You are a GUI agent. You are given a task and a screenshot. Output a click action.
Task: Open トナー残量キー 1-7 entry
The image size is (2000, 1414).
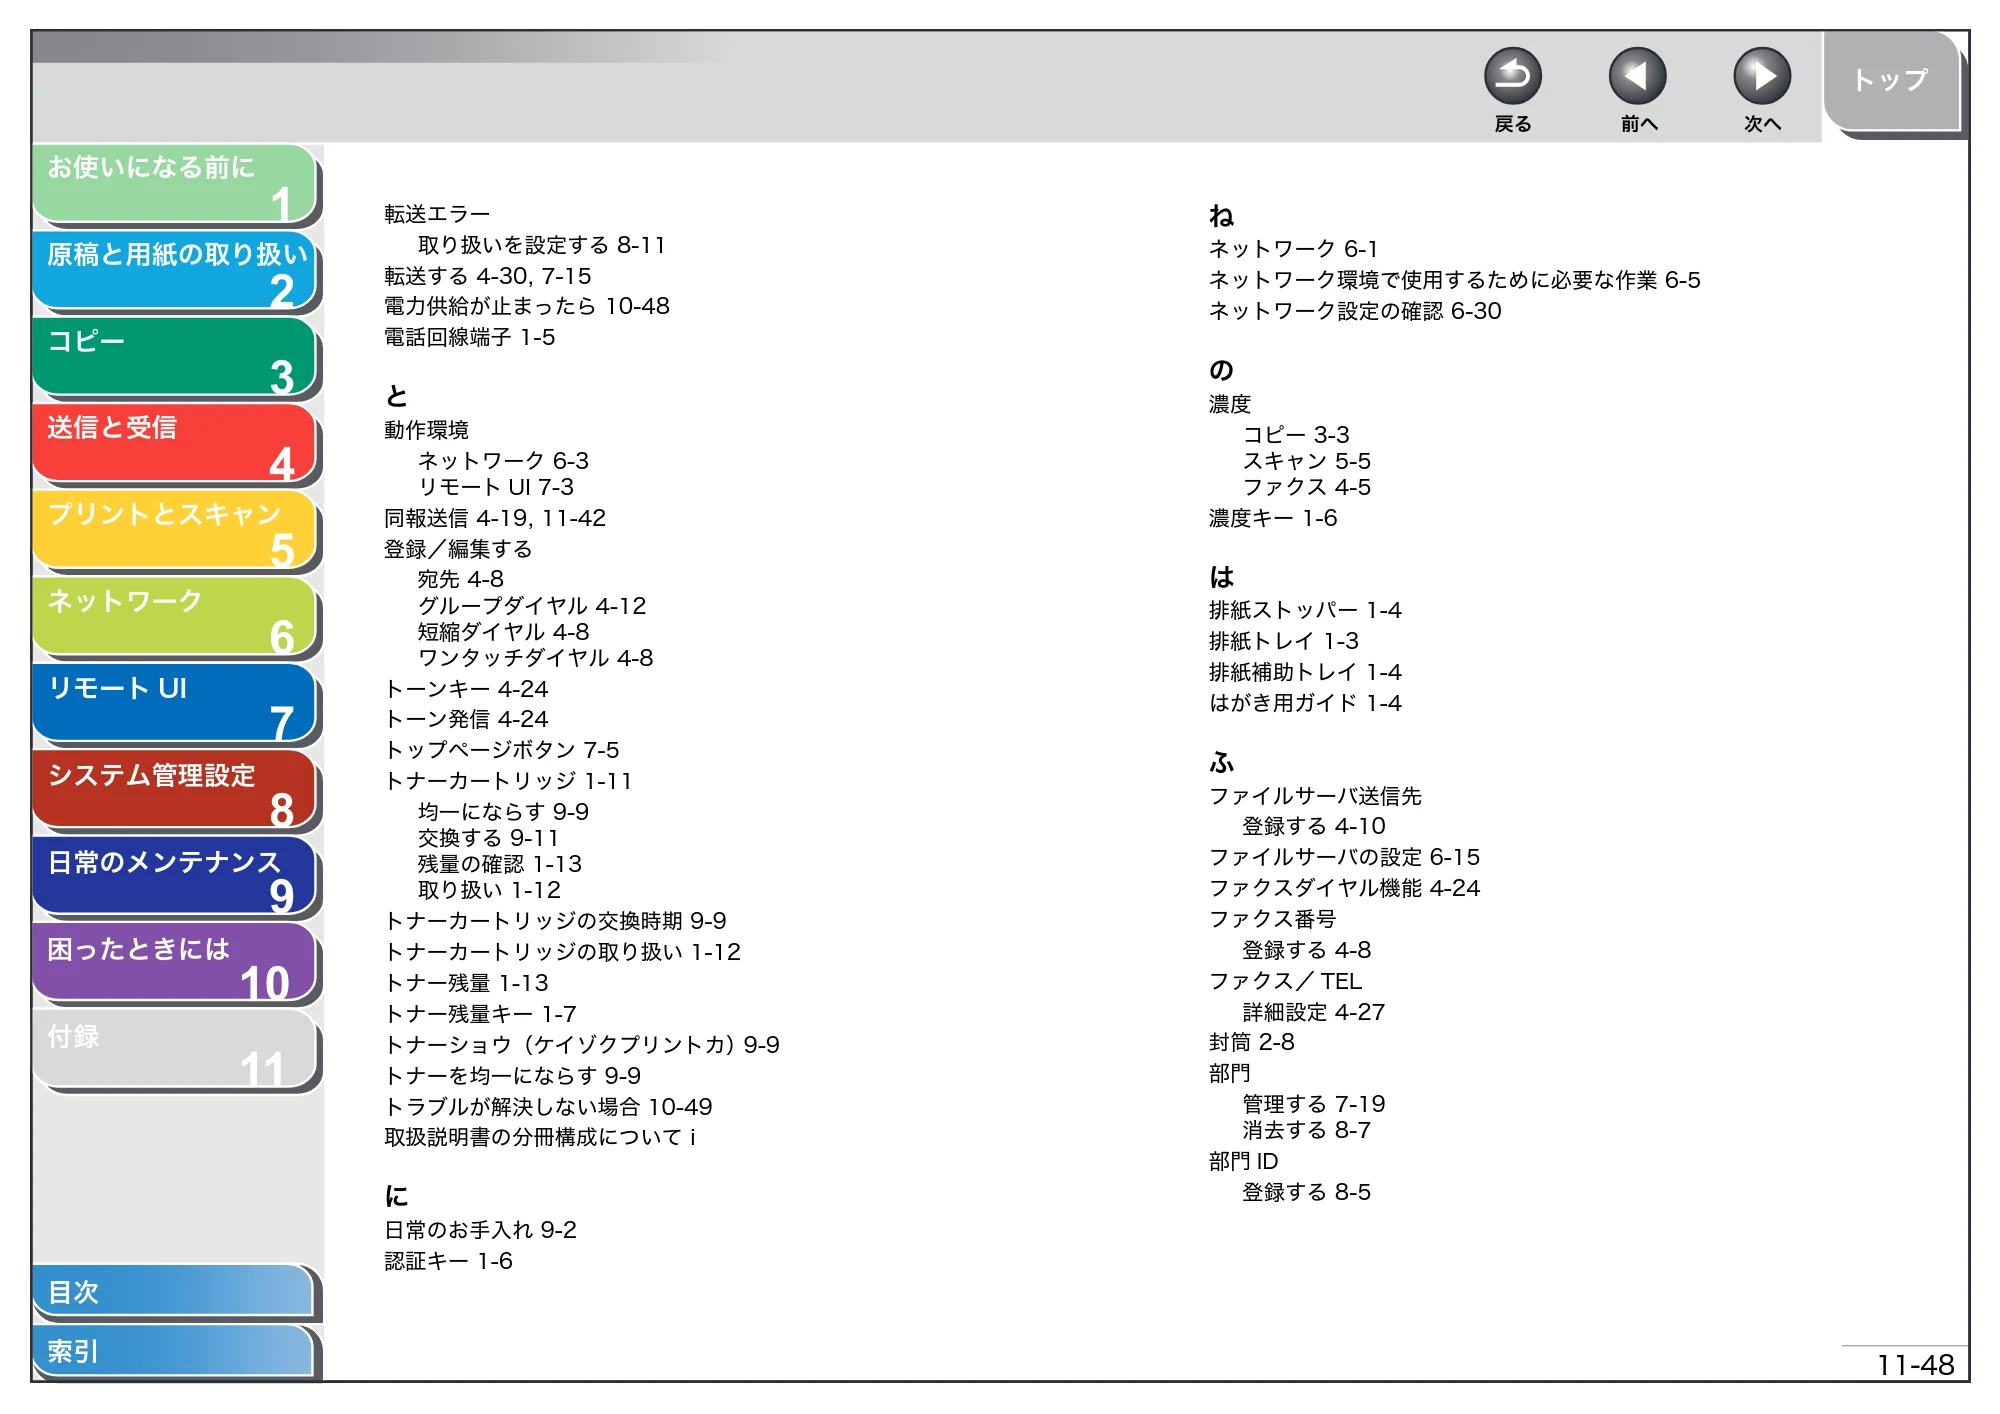coord(480,1014)
